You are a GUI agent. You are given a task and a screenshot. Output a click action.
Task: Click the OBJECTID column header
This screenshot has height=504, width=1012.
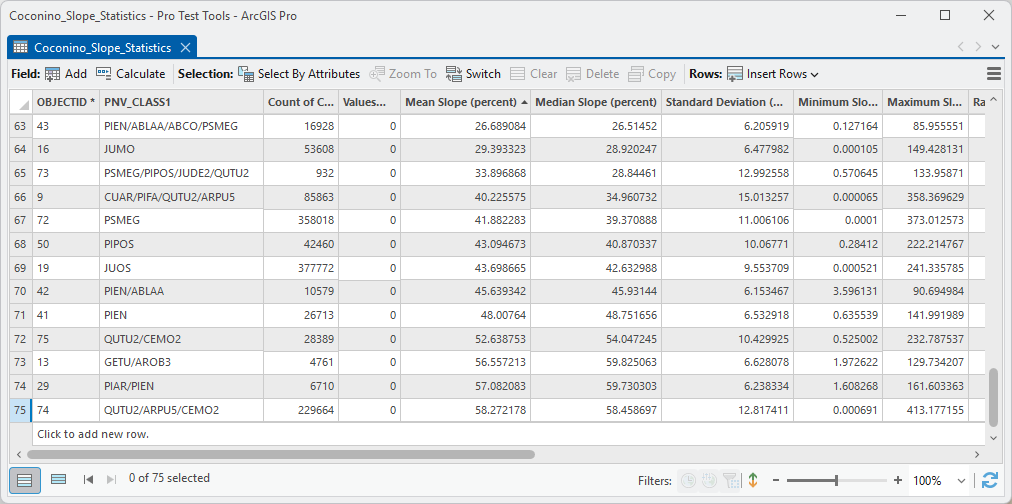point(66,102)
